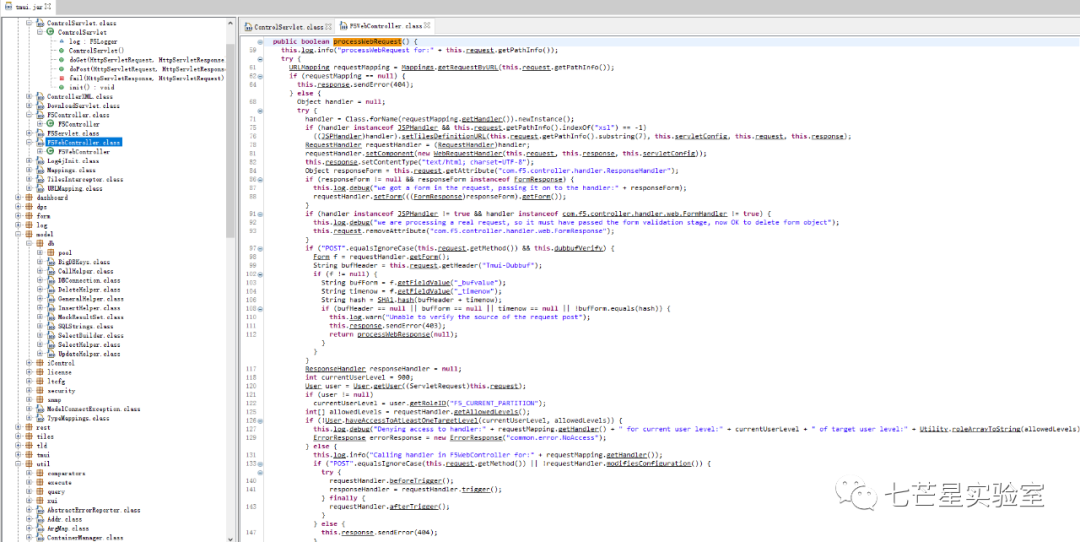Click the form package icon
Screen dimensions: 1080x542
coord(30,216)
